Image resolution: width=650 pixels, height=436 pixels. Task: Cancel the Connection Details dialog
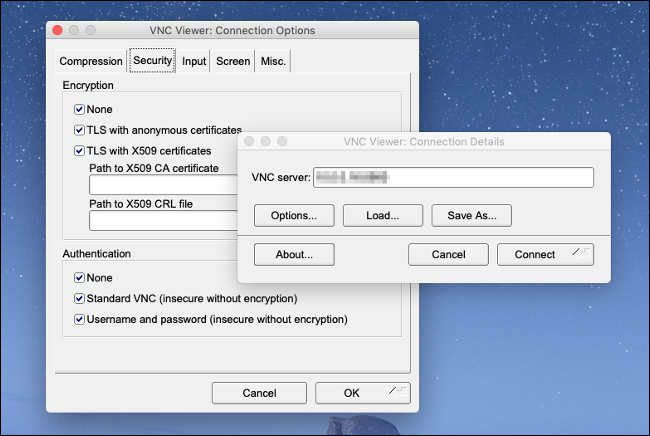tap(448, 254)
